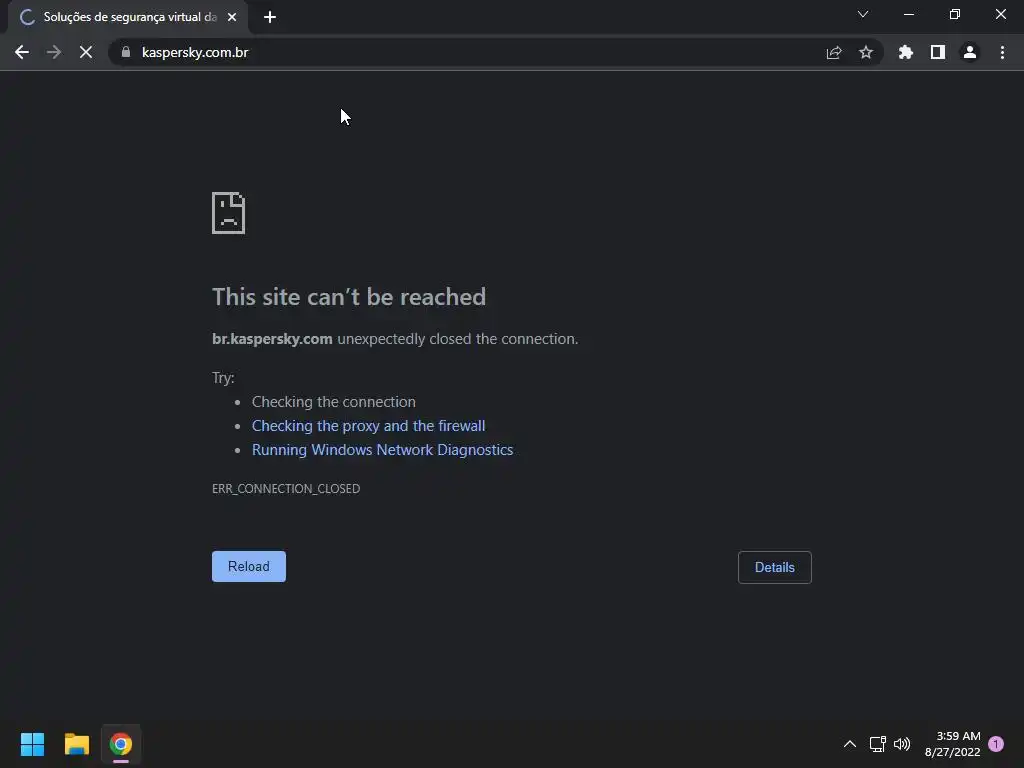Click the br.kaspersky.com domain text
The width and height of the screenshot is (1024, 768).
tap(272, 339)
